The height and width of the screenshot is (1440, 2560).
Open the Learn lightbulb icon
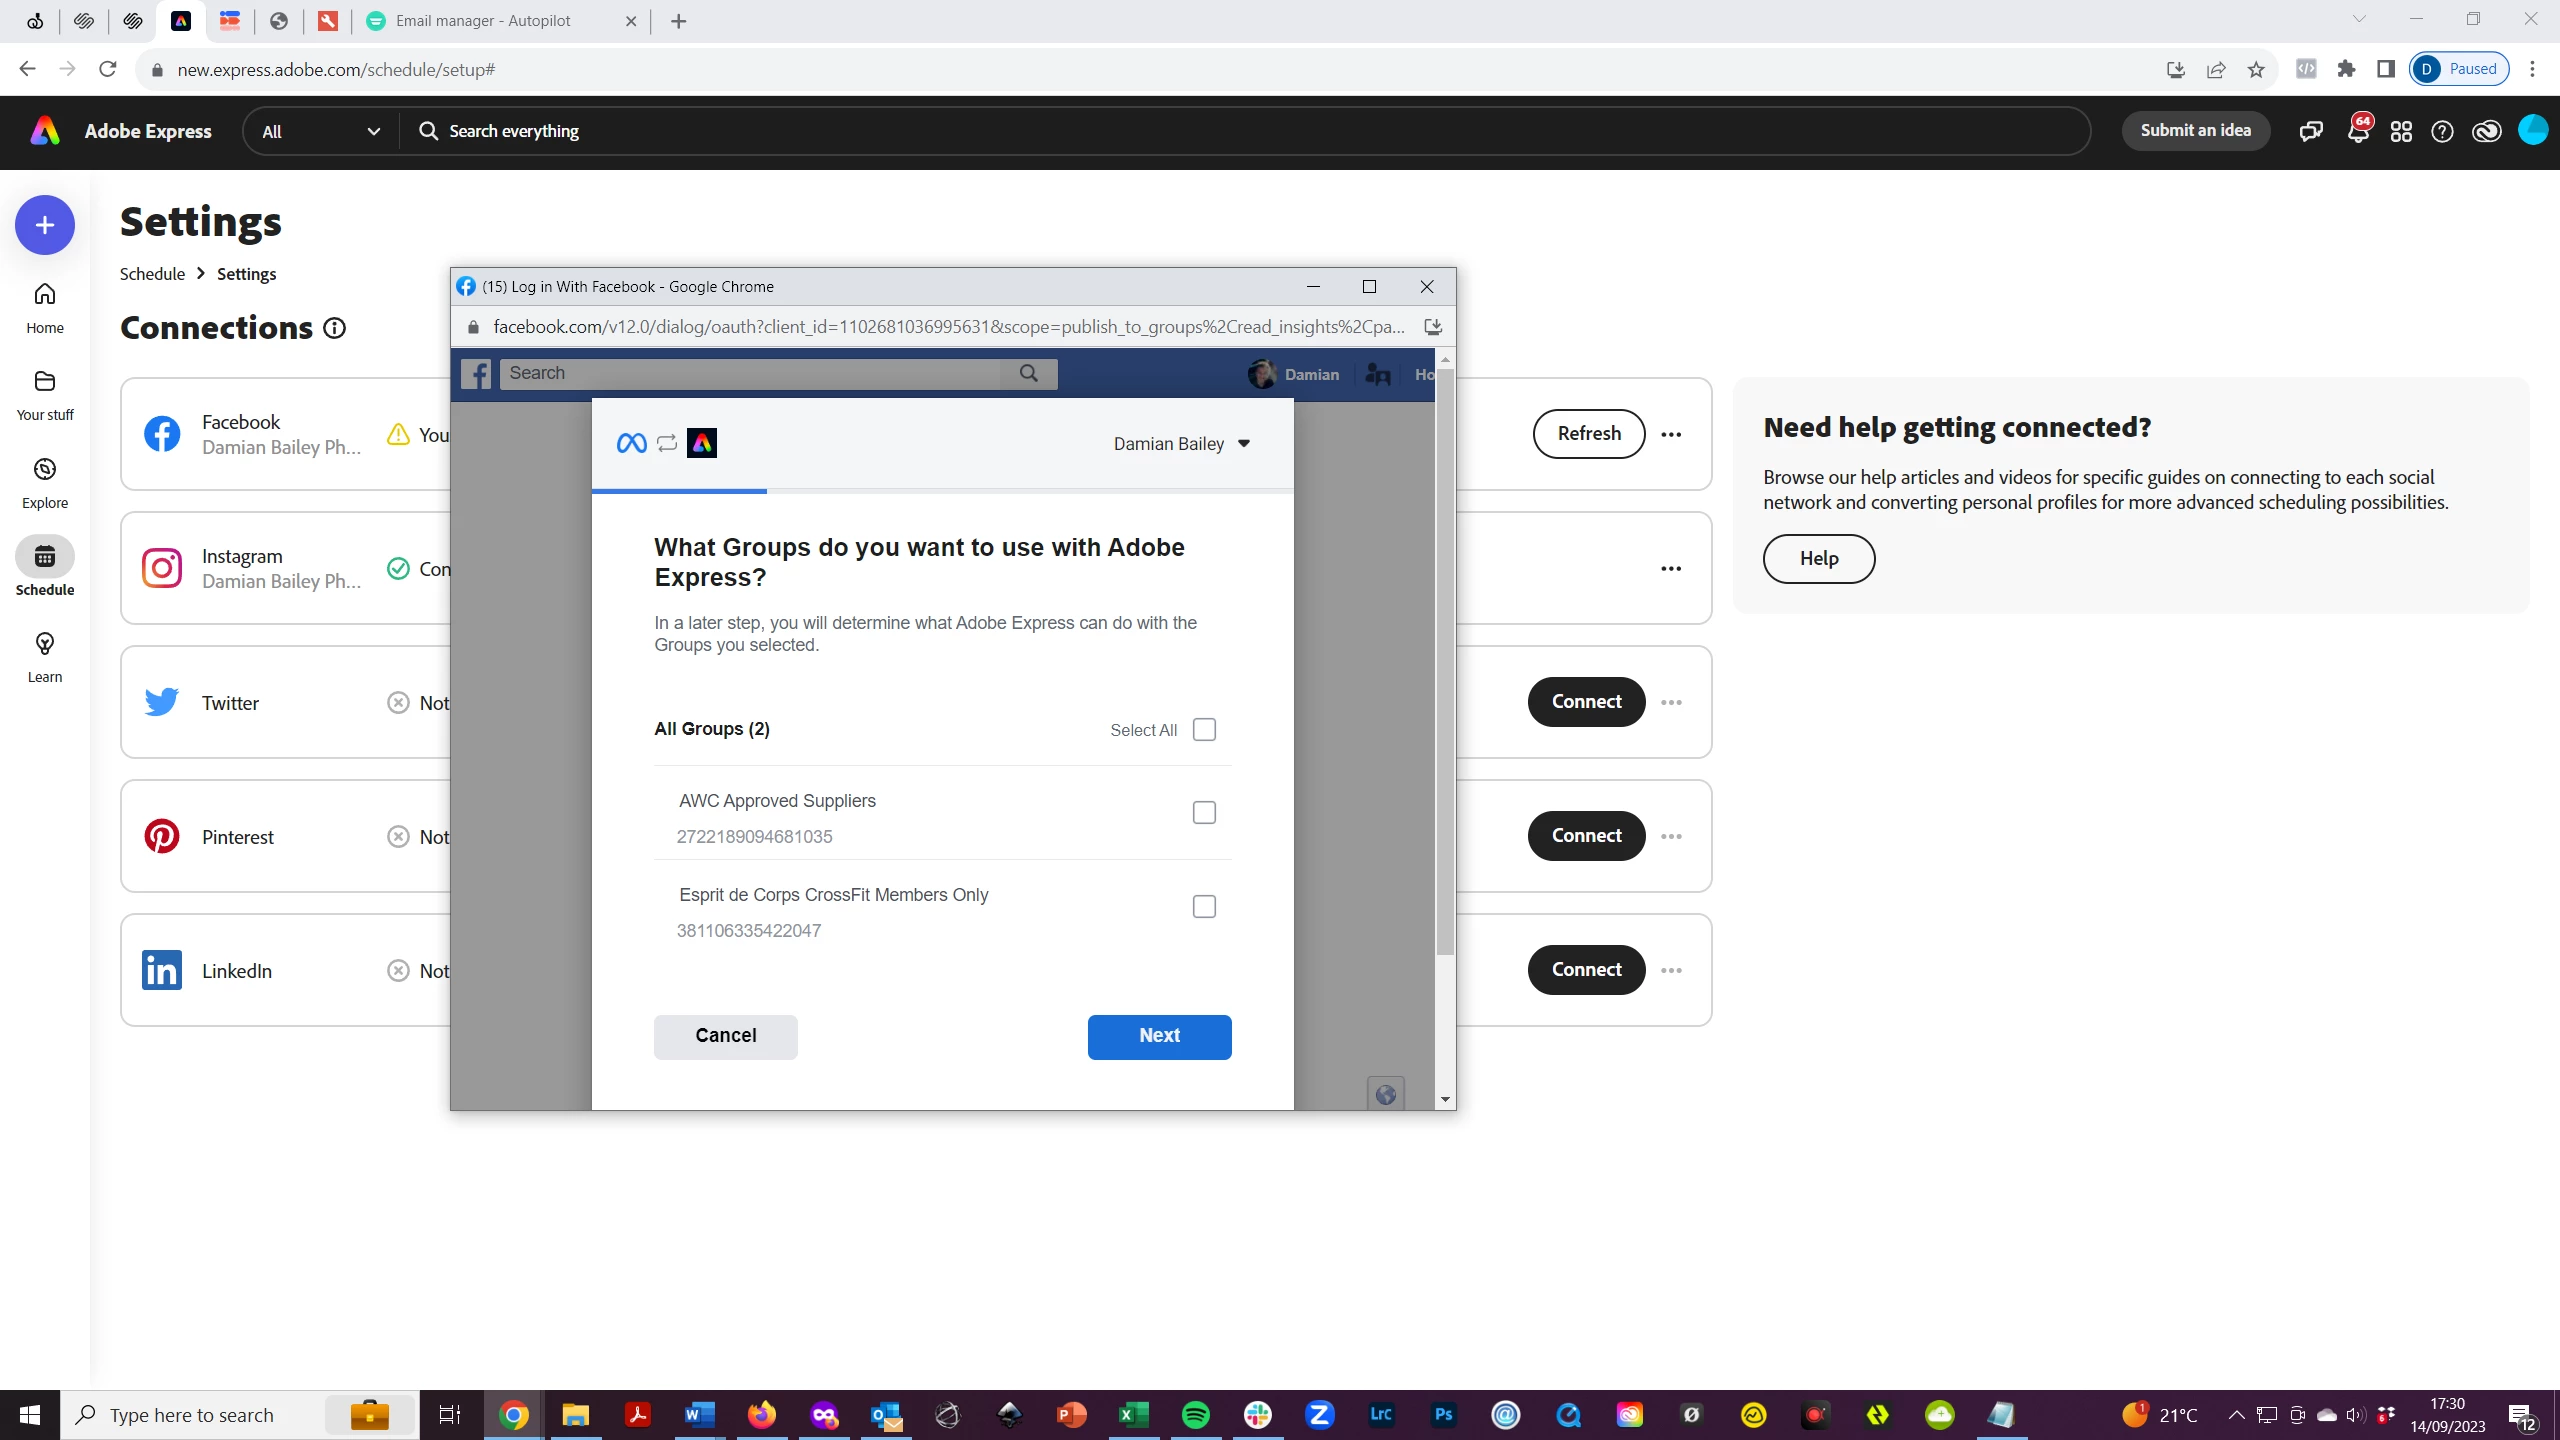[x=45, y=644]
